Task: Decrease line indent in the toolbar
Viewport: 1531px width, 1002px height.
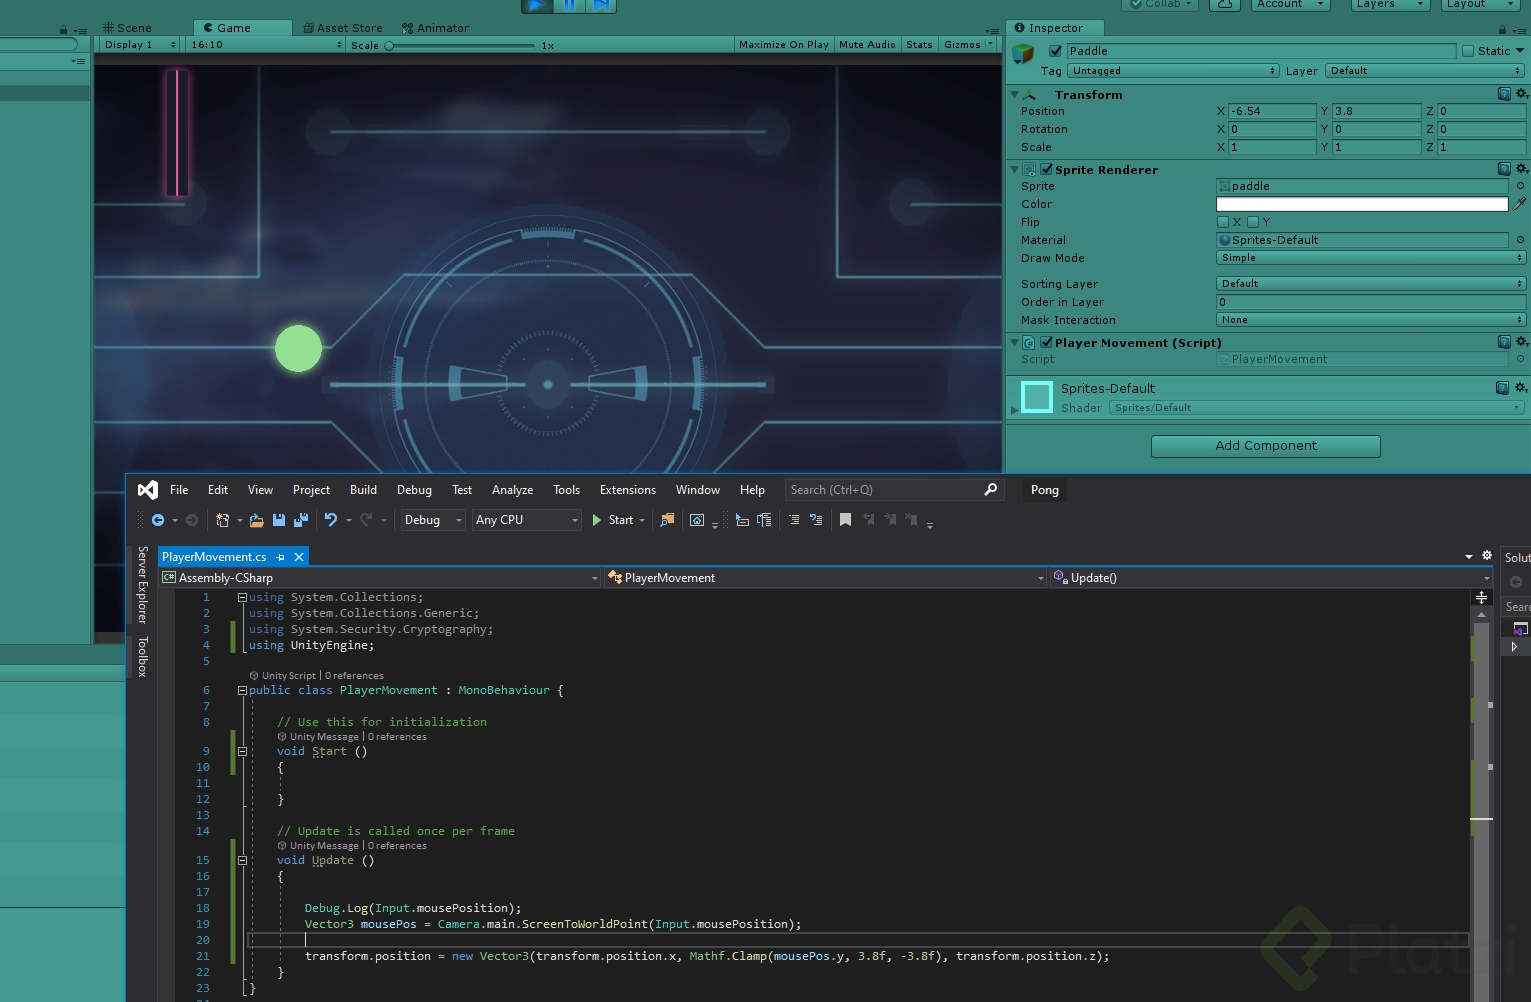Action: [794, 520]
